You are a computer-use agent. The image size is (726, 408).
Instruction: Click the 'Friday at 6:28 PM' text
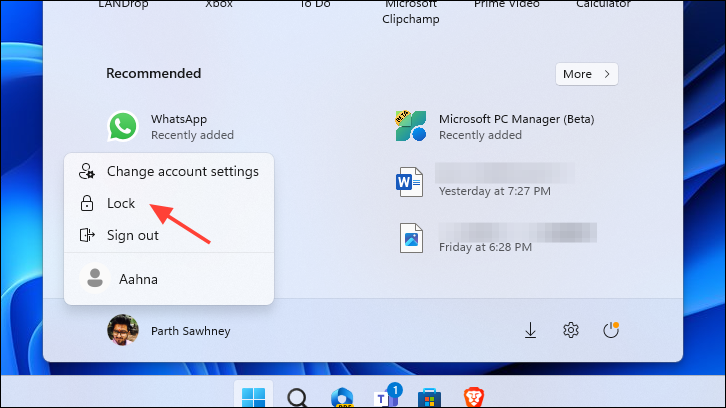[x=485, y=247]
